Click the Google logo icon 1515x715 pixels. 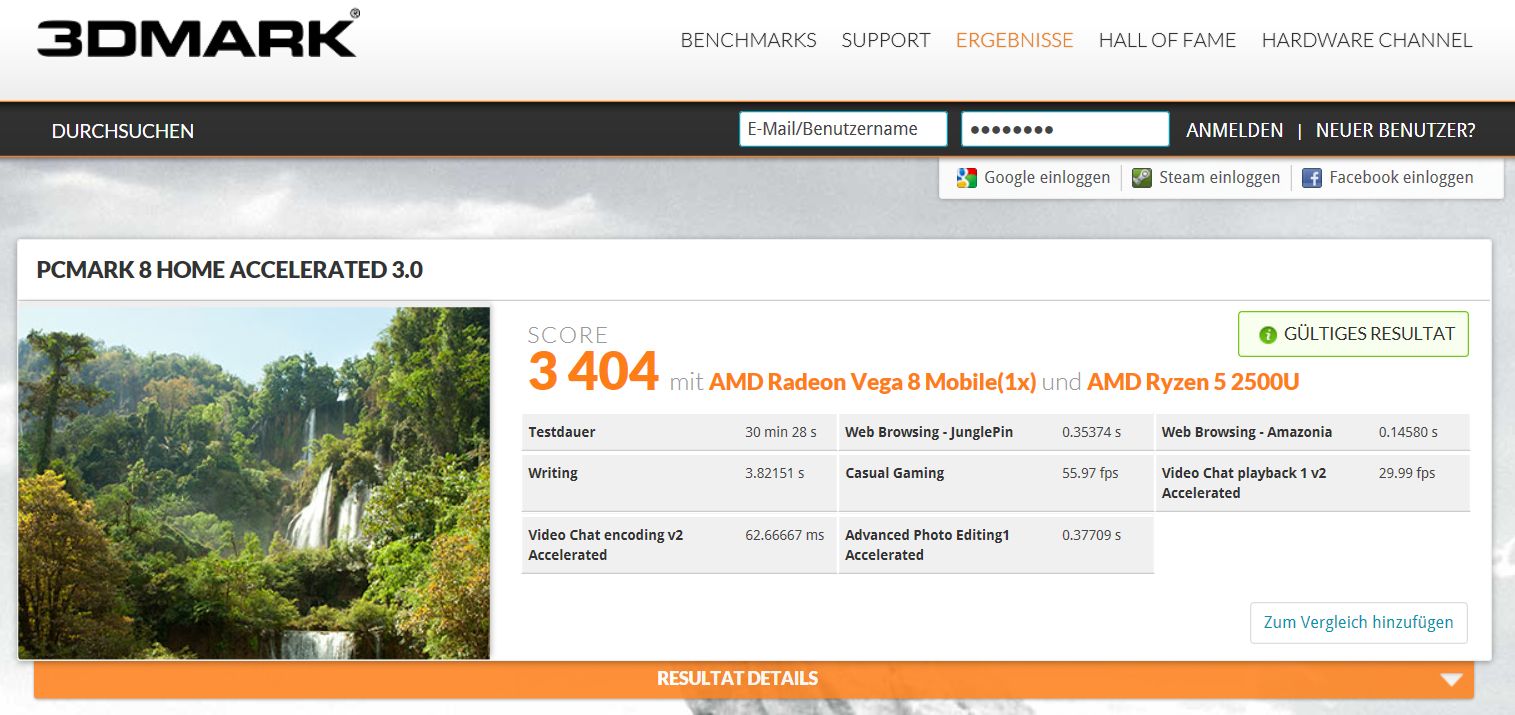pos(966,178)
